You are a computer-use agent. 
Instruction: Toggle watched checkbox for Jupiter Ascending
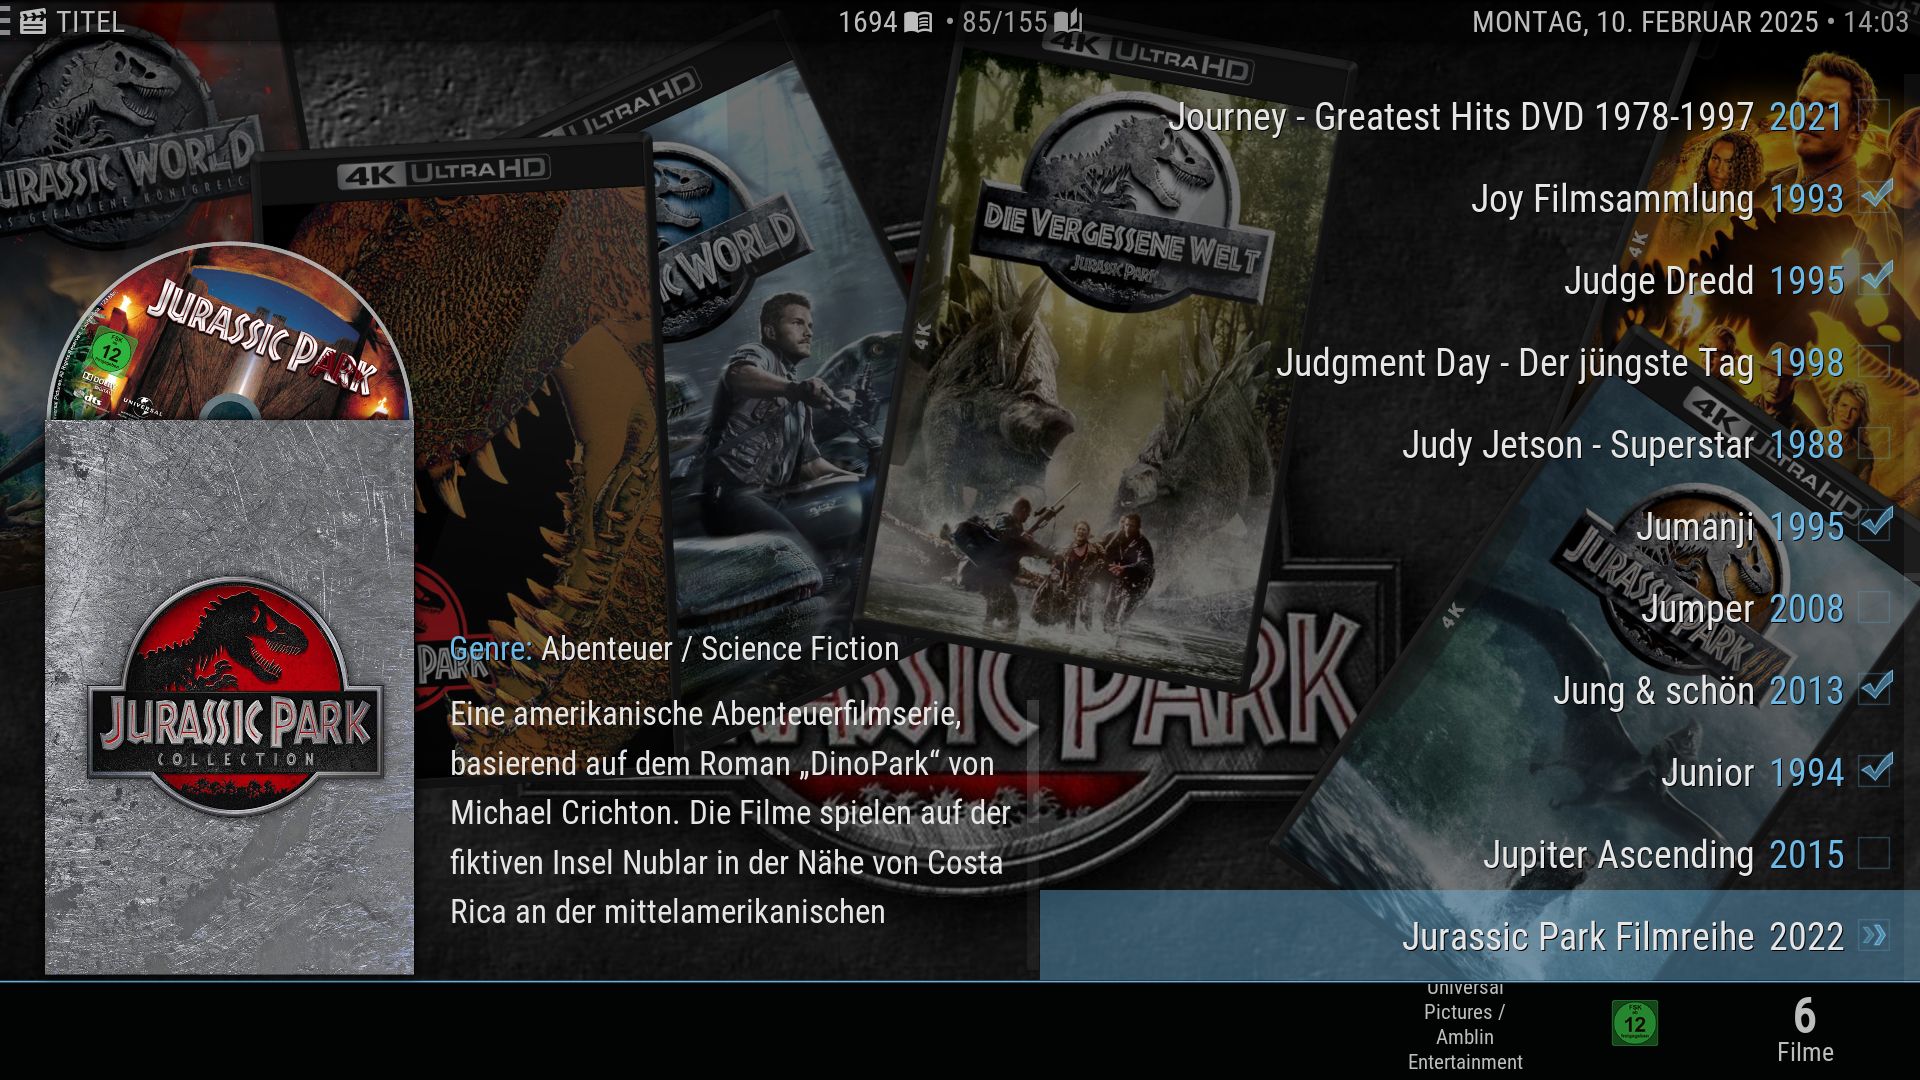click(1874, 854)
